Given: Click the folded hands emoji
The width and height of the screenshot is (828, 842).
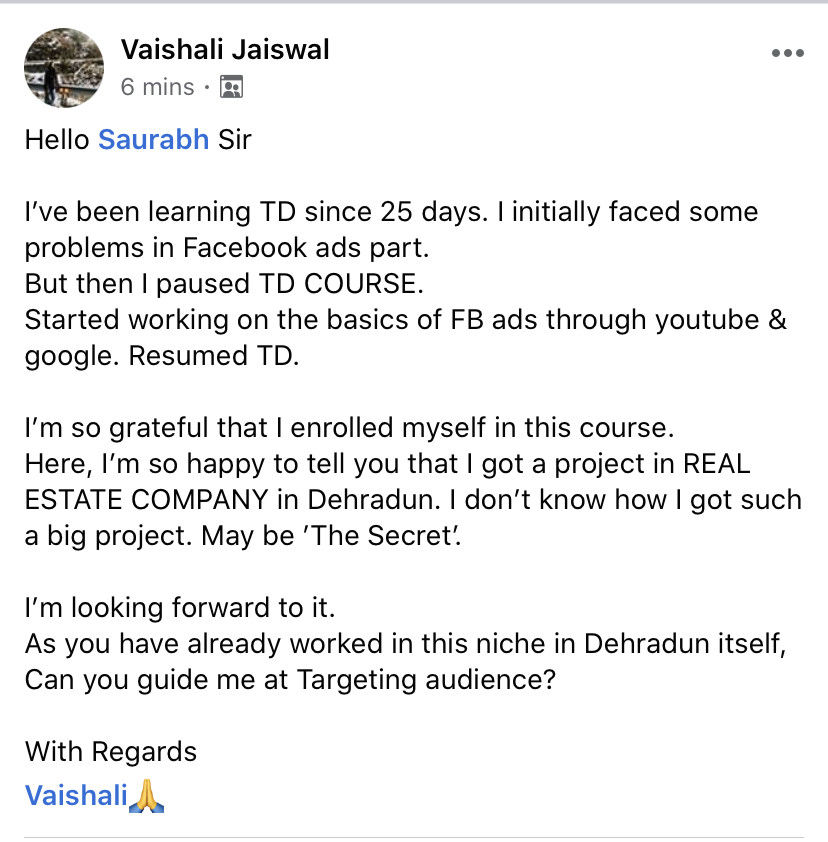Looking at the screenshot, I should coord(149,796).
